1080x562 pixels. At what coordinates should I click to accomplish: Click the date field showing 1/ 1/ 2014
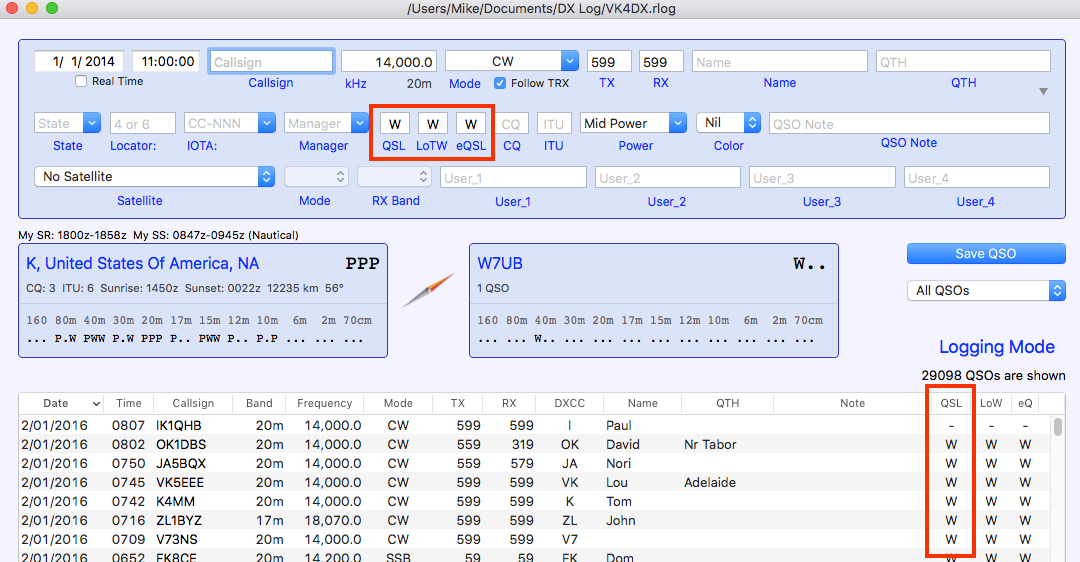click(79, 61)
